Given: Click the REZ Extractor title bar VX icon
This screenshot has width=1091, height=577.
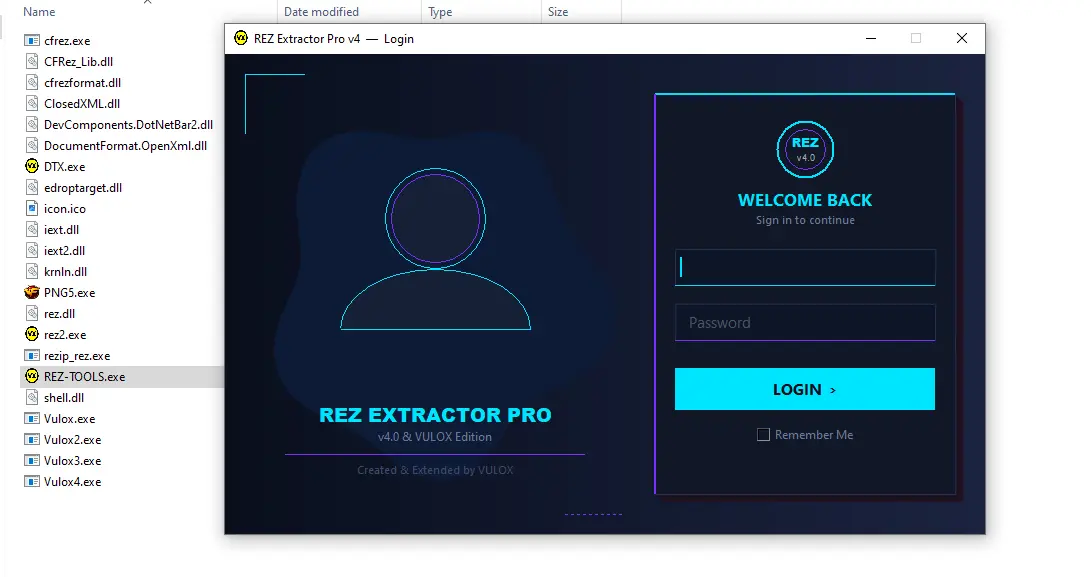Looking at the screenshot, I should [x=241, y=38].
